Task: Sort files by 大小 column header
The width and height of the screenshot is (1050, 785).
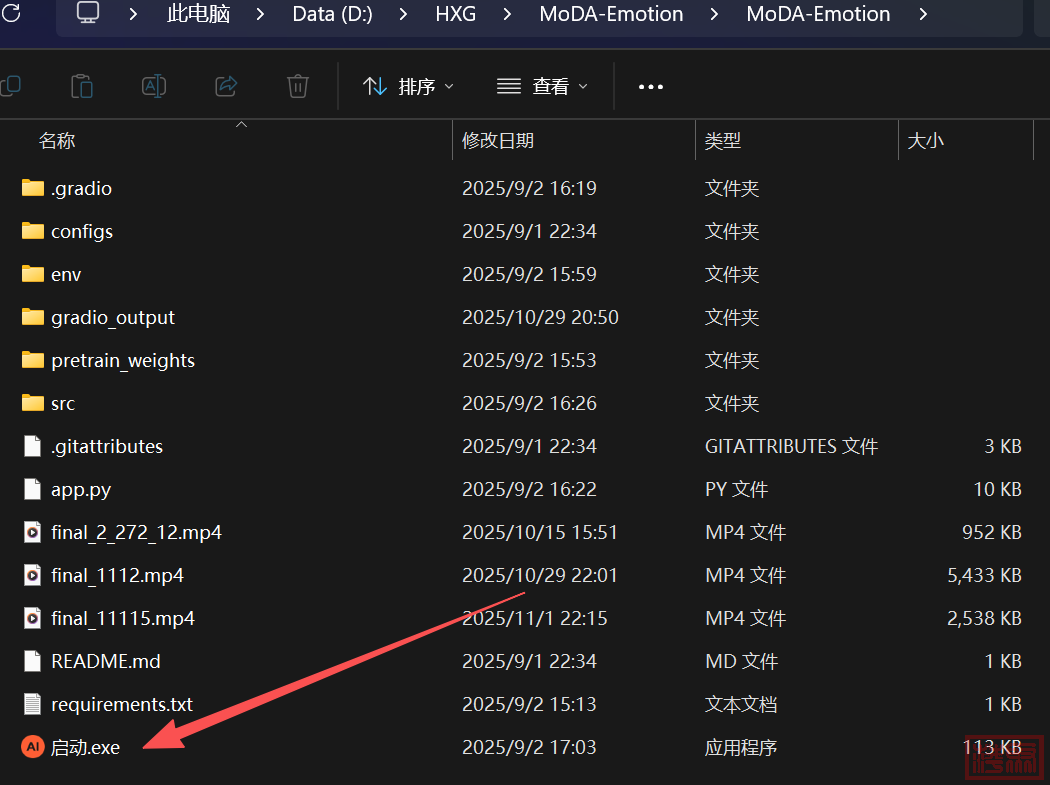Action: point(925,141)
